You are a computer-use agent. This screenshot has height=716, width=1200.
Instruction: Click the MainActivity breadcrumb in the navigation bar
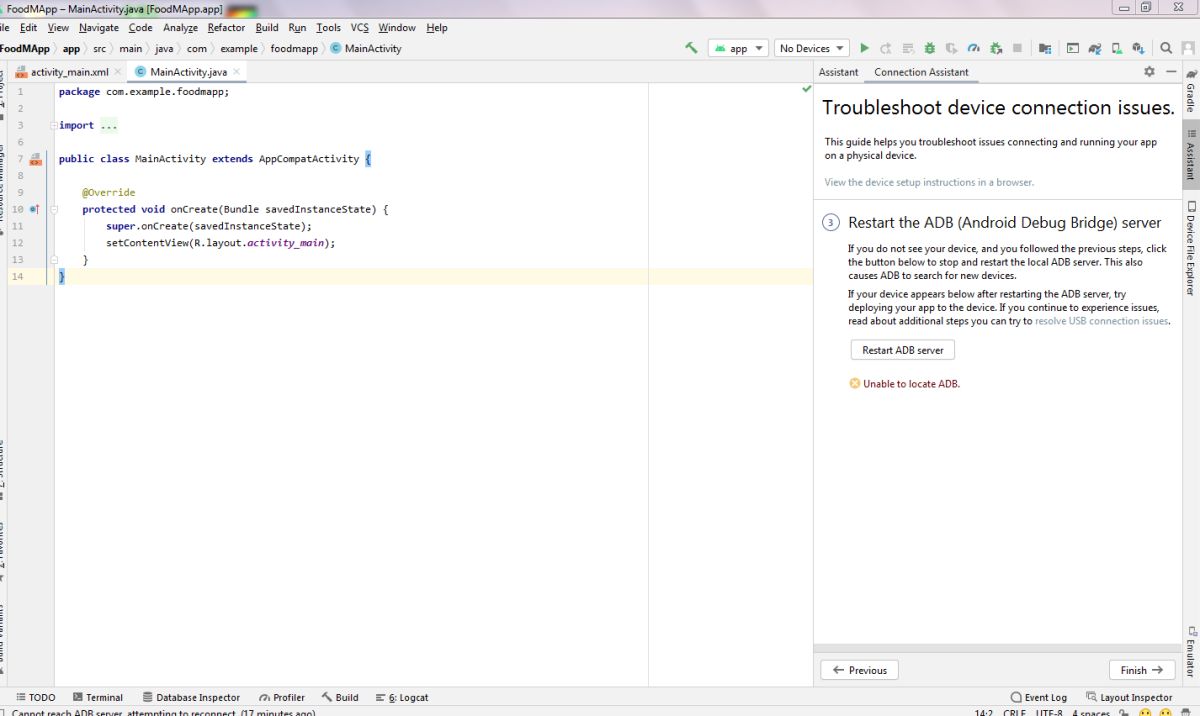[366, 48]
